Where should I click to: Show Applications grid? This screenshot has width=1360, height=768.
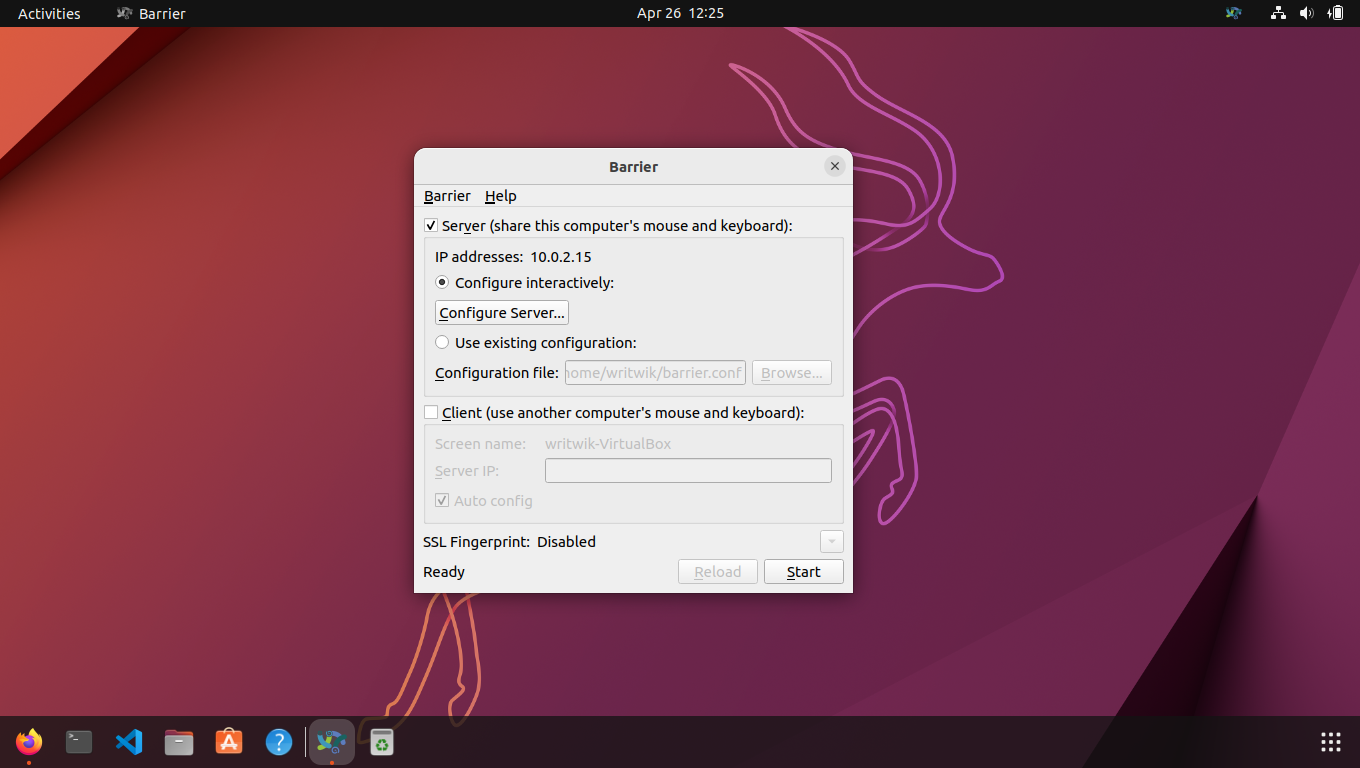(x=1330, y=742)
